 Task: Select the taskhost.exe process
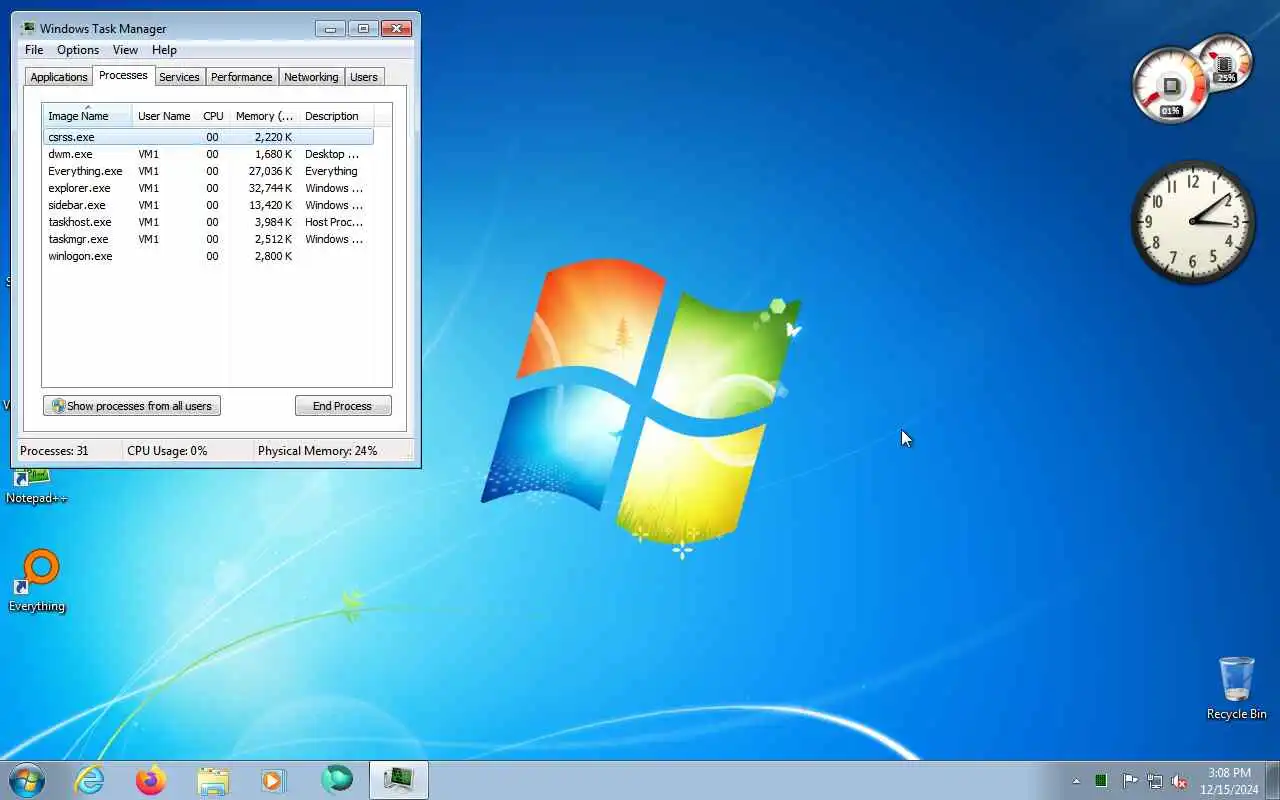click(208, 222)
